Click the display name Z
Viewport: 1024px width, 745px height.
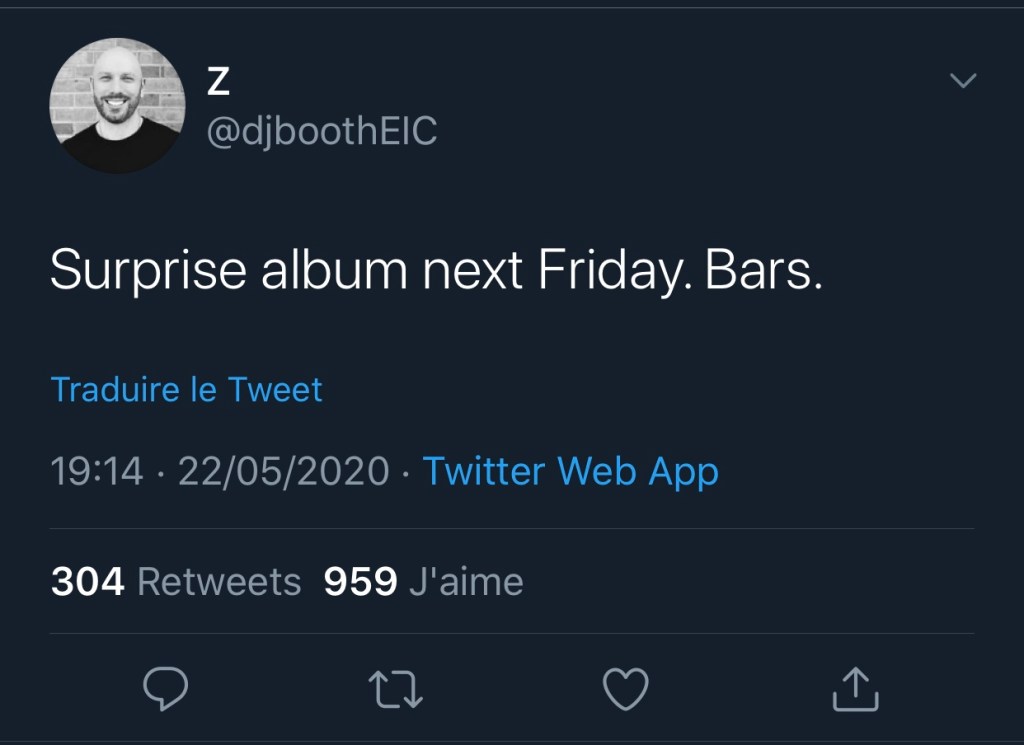pos(218,82)
